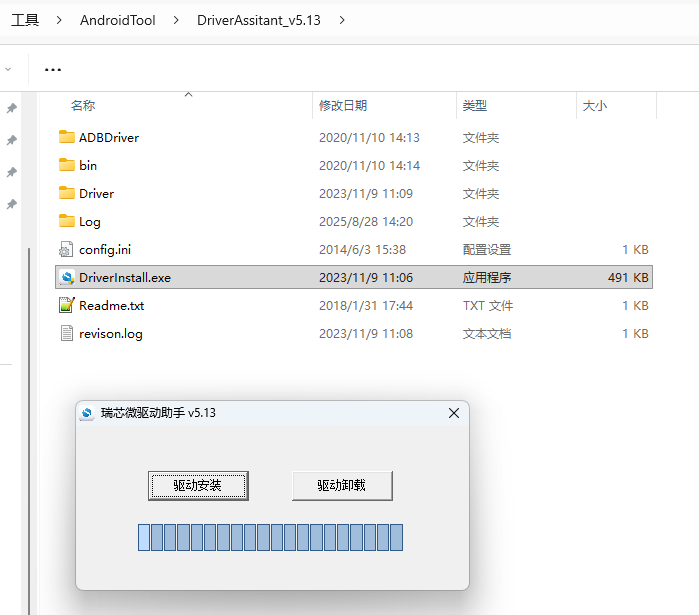Click the second pin icon in sidebar
Image resolution: width=699 pixels, height=615 pixels.
coord(12,140)
